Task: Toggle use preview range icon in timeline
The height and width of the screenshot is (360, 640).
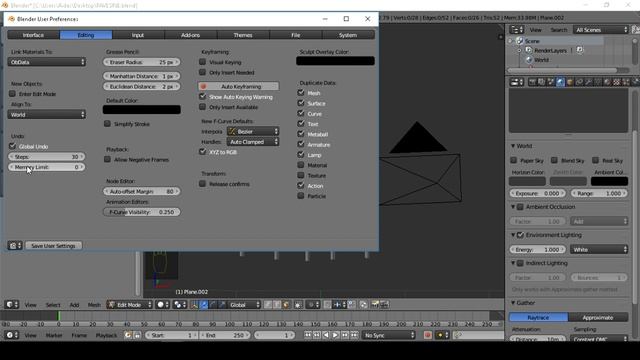Action: point(128,335)
